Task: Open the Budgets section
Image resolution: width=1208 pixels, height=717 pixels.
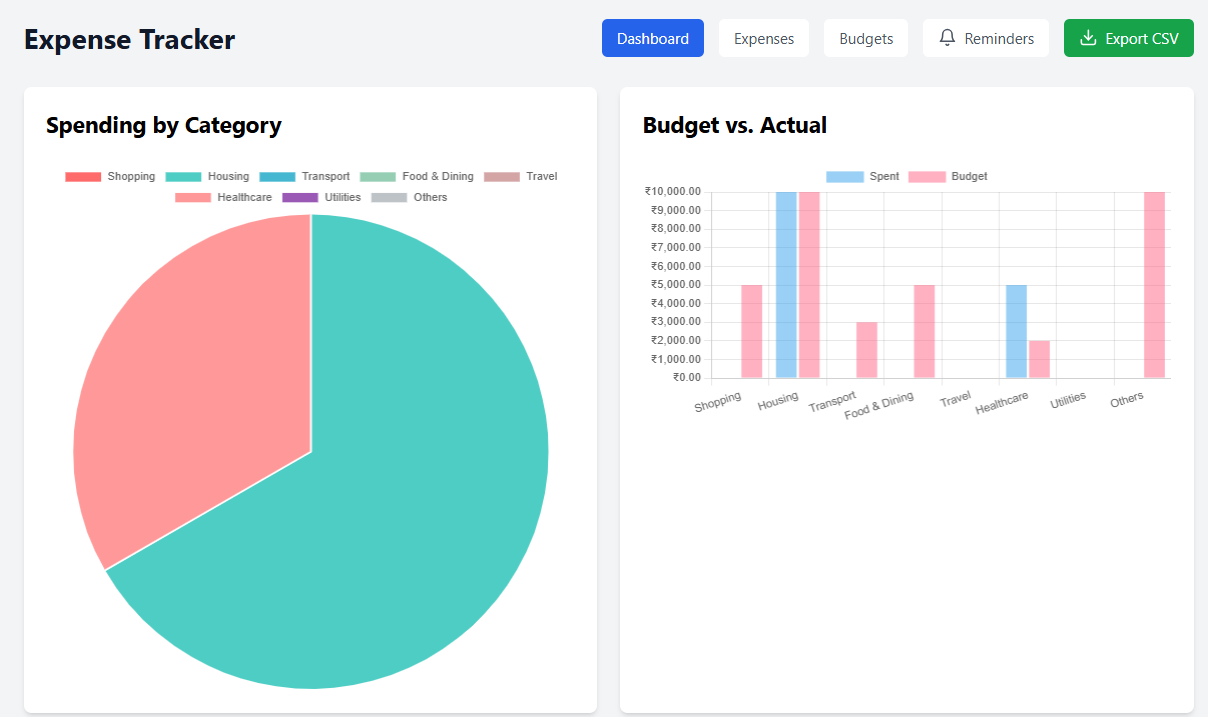Action: click(866, 37)
